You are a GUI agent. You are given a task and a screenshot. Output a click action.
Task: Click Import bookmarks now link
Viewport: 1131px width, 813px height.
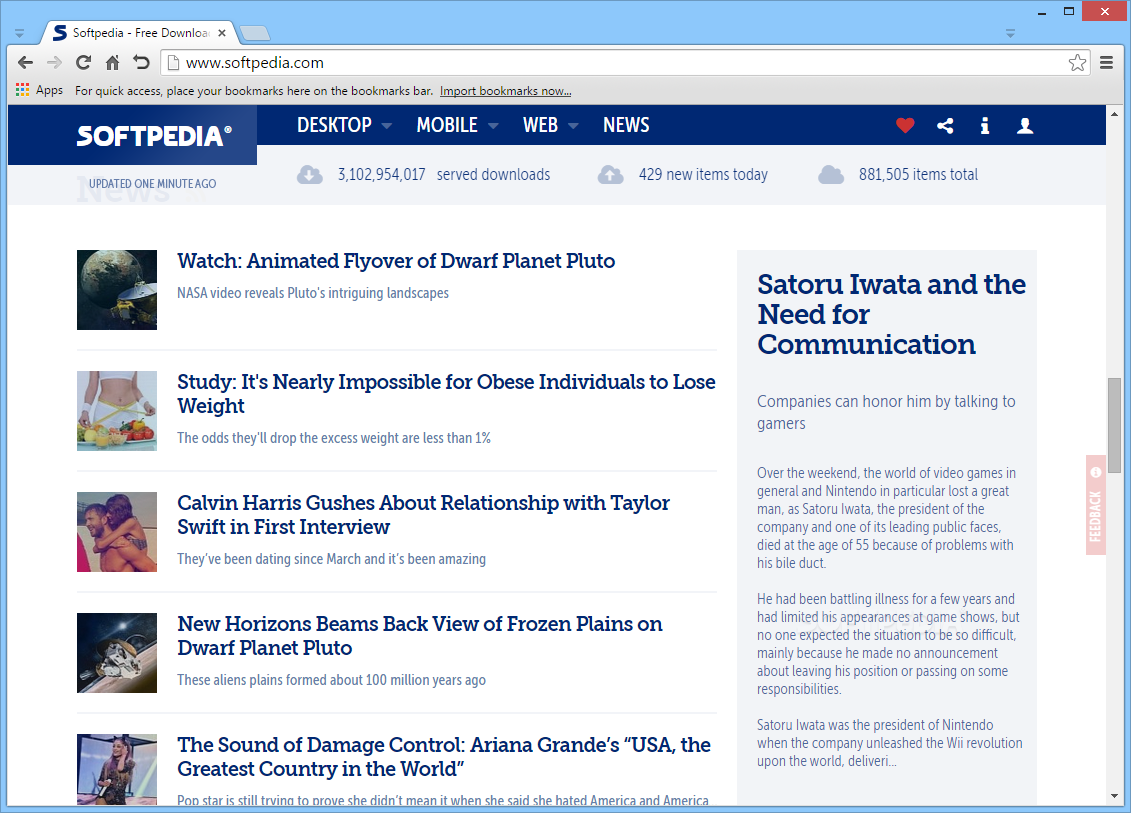506,91
